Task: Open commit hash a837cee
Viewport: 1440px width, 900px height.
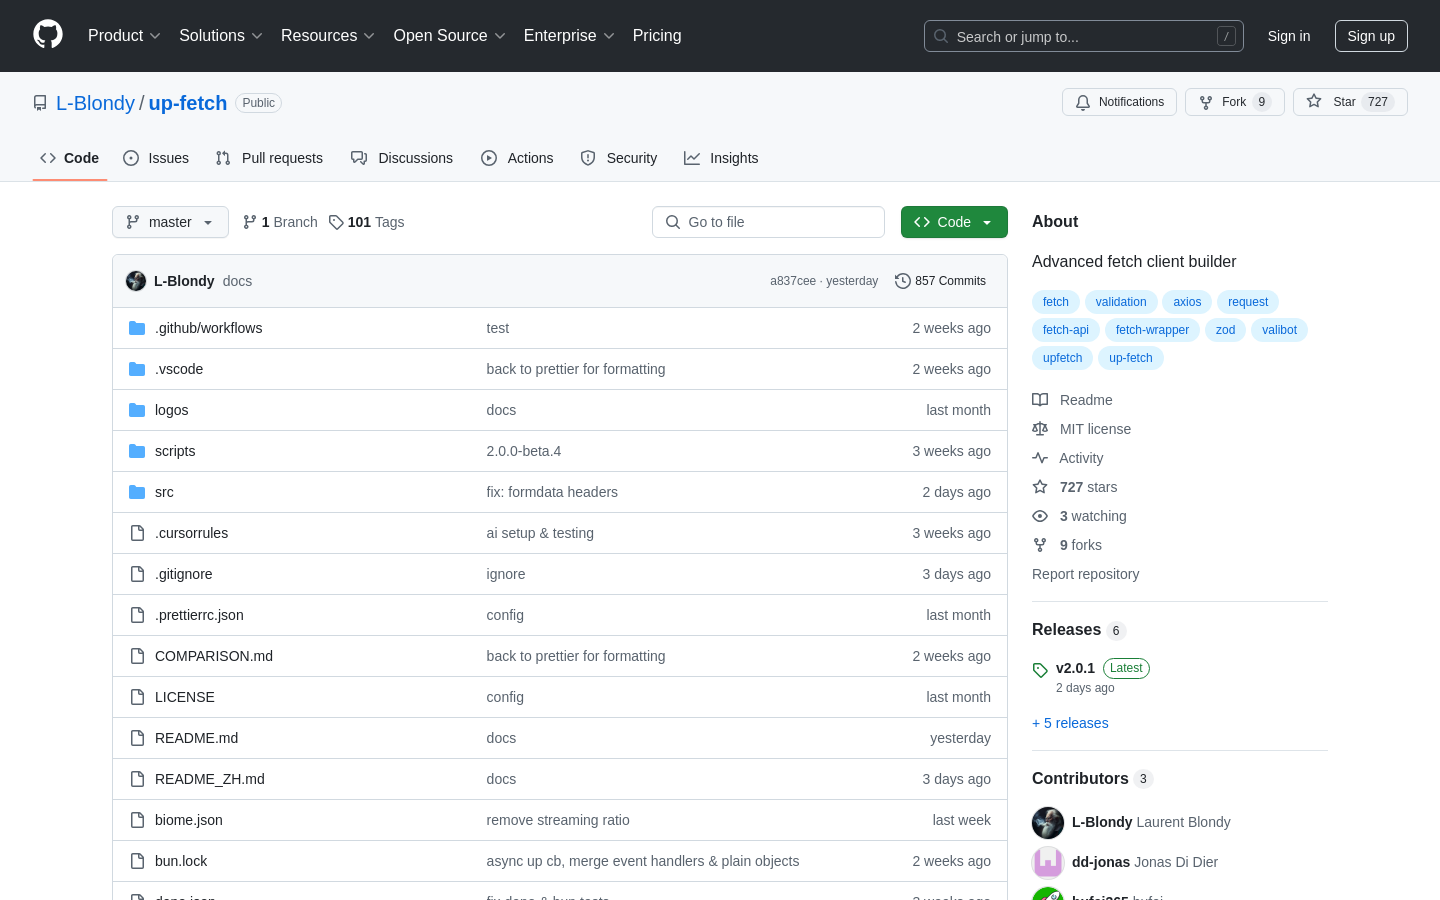Action: pyautogui.click(x=793, y=281)
